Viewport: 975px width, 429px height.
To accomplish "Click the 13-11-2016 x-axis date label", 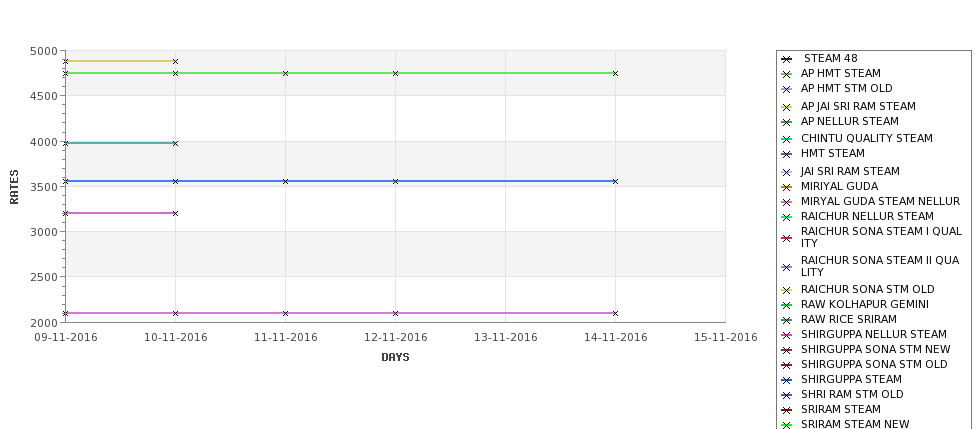I will pos(506,338).
